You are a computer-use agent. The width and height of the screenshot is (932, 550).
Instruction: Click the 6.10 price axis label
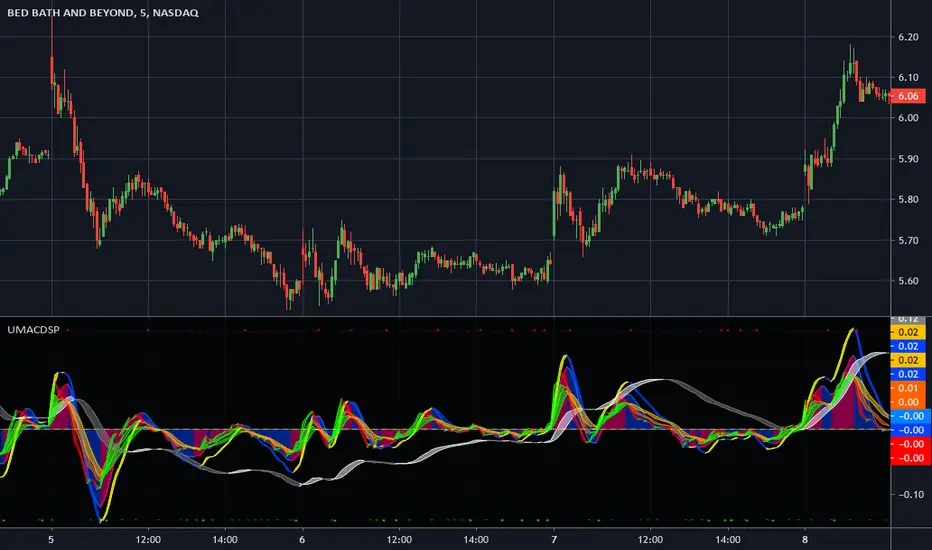pos(908,77)
